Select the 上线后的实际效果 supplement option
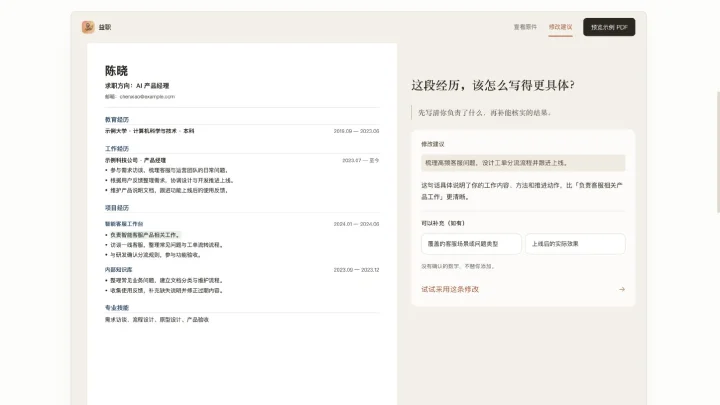The width and height of the screenshot is (720, 405). pyautogui.click(x=575, y=244)
